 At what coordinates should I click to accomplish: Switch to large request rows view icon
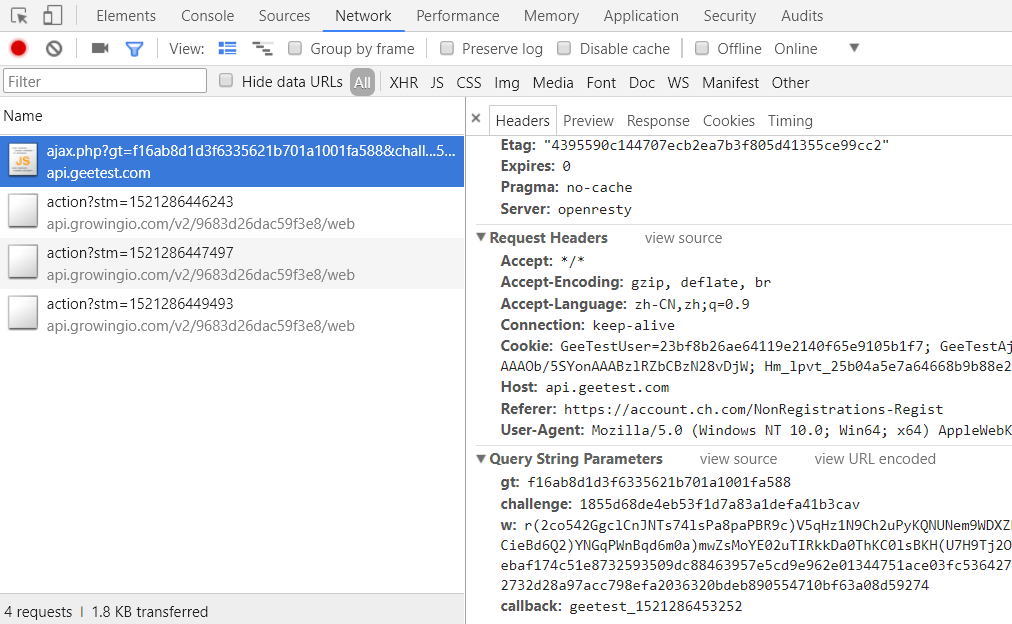click(x=227, y=48)
